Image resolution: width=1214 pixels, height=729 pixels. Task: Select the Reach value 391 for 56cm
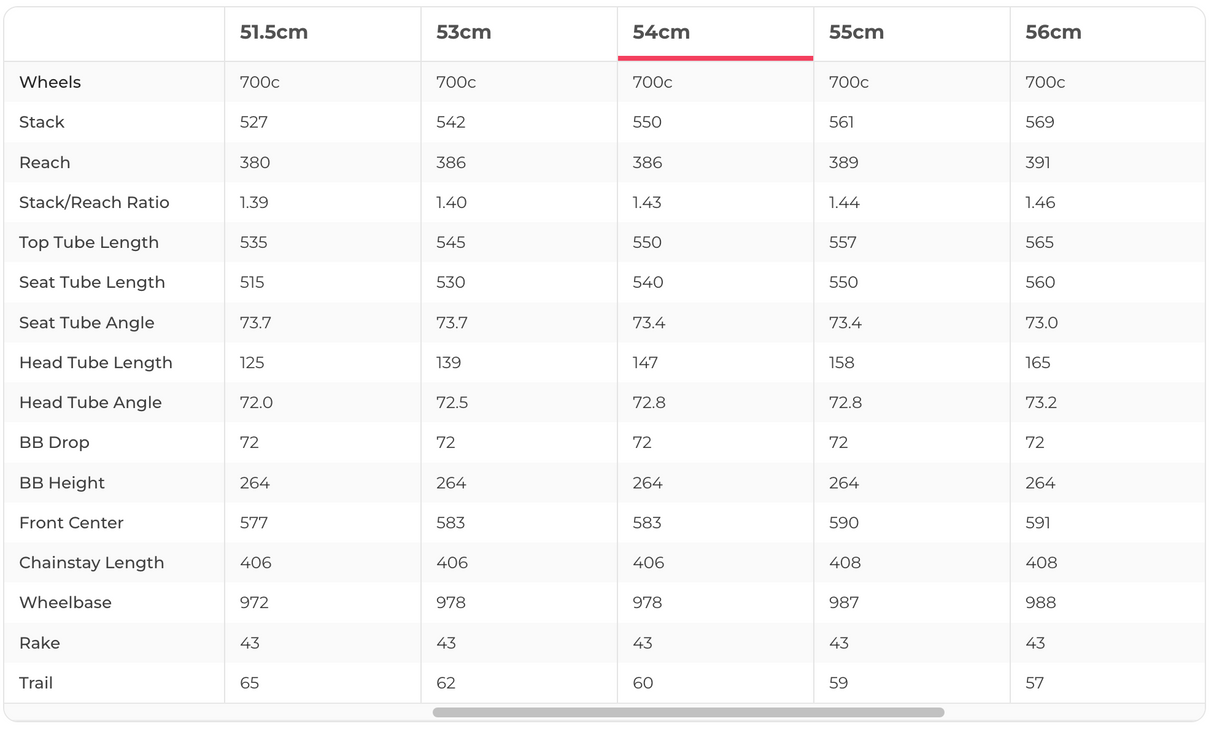coord(1038,162)
